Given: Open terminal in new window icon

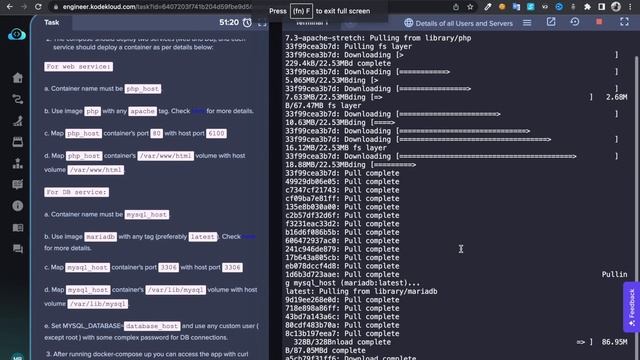Looking at the screenshot, I should click(551, 22).
